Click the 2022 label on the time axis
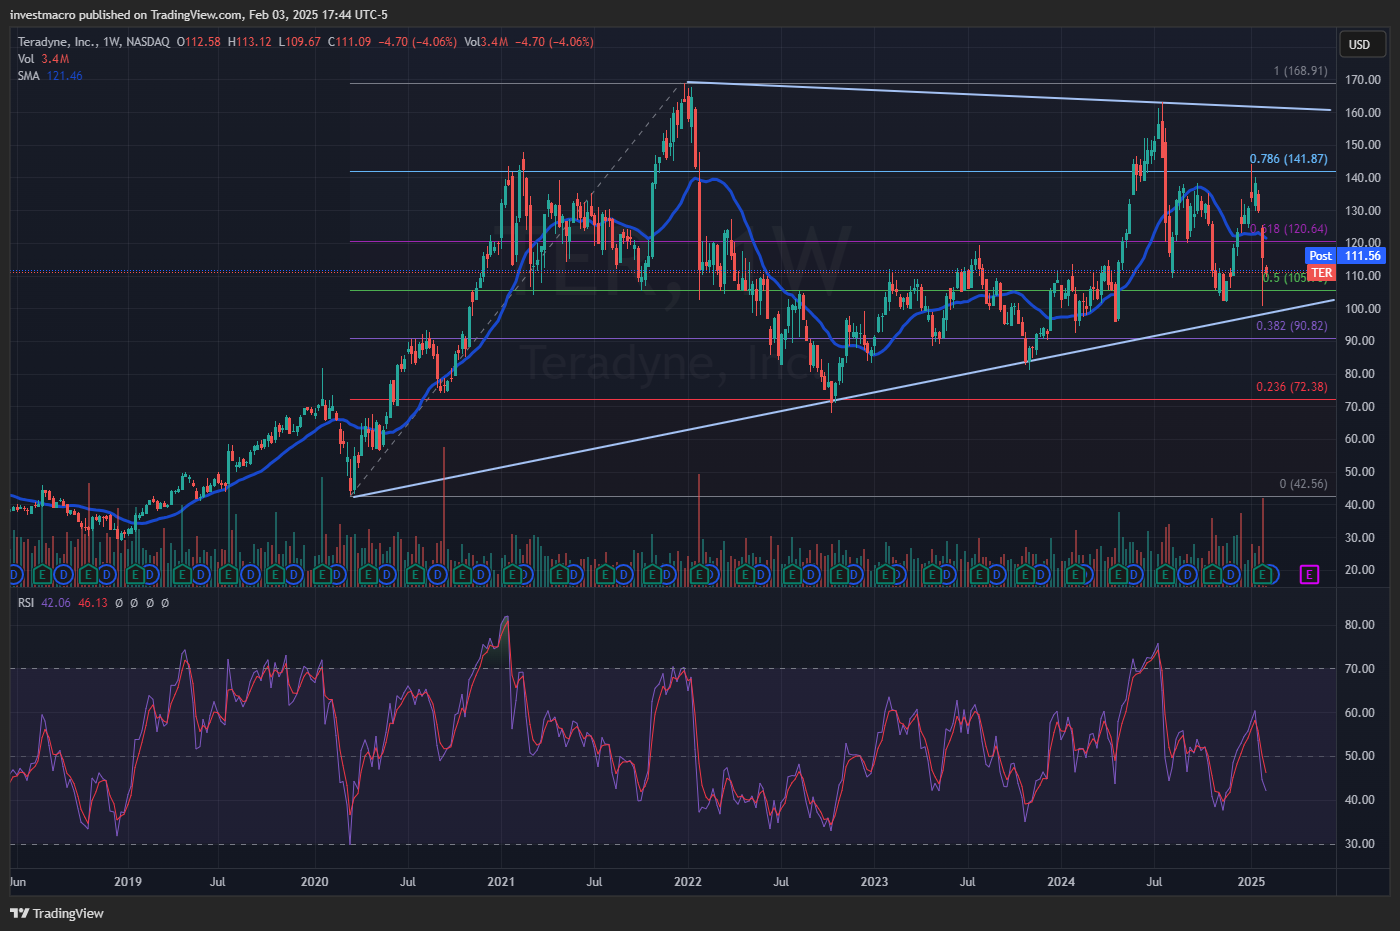This screenshot has width=1400, height=931. pyautogui.click(x=688, y=882)
